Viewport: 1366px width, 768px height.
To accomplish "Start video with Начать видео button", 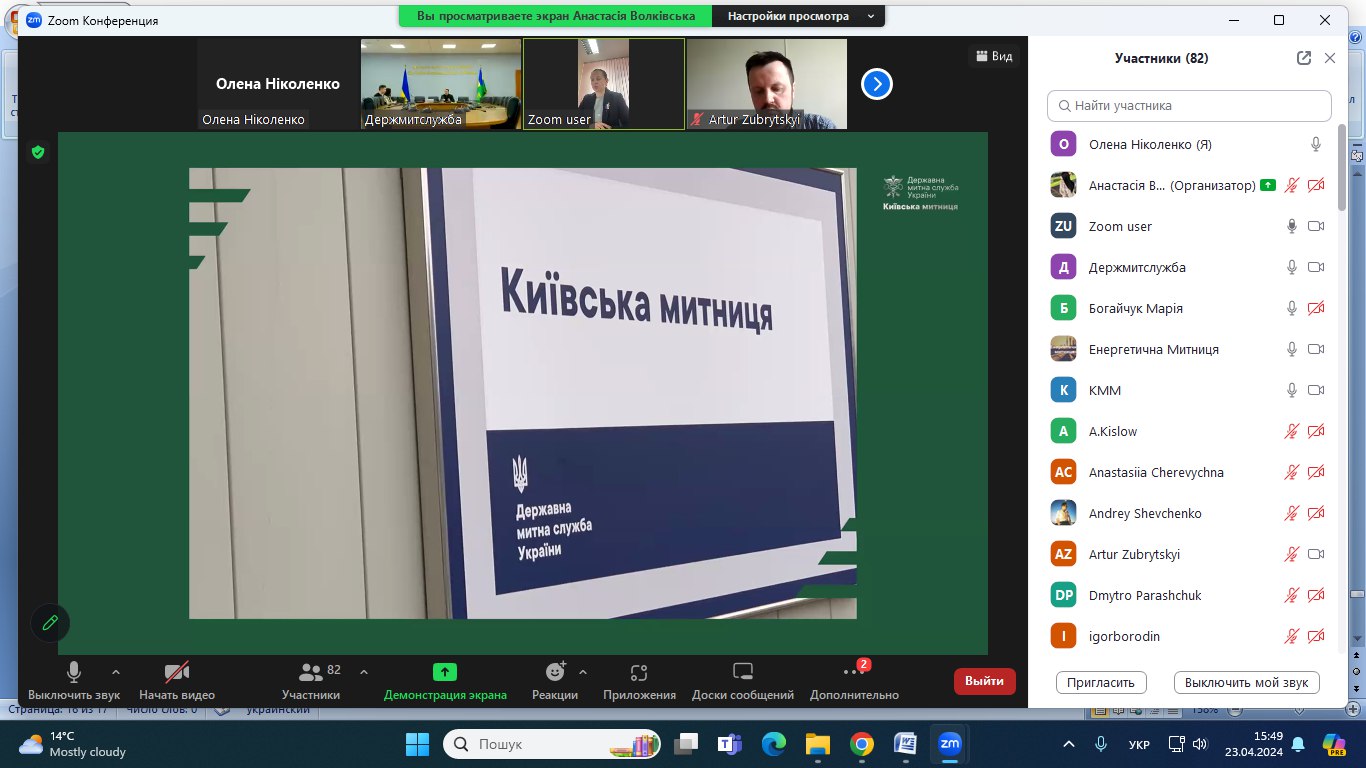I will click(x=177, y=681).
